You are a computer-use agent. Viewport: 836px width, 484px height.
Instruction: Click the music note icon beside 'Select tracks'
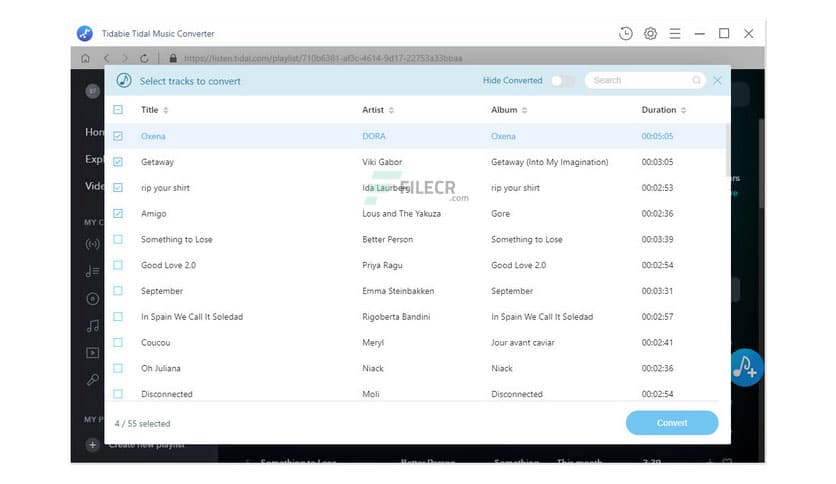point(124,80)
